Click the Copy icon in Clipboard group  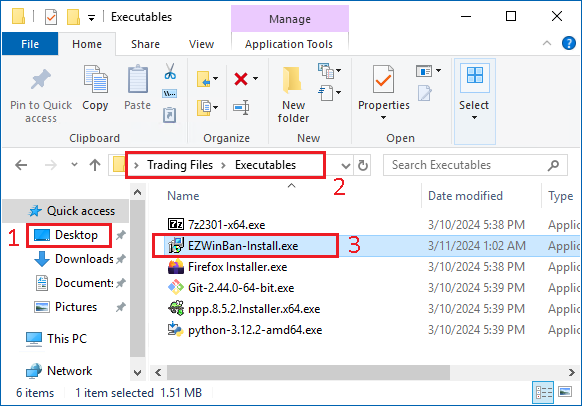(95, 79)
